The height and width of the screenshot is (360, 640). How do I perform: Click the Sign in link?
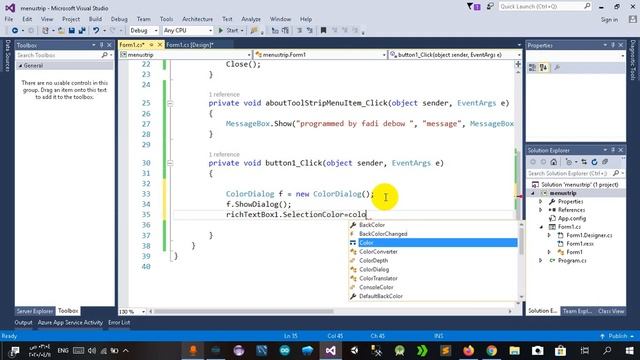coord(609,20)
